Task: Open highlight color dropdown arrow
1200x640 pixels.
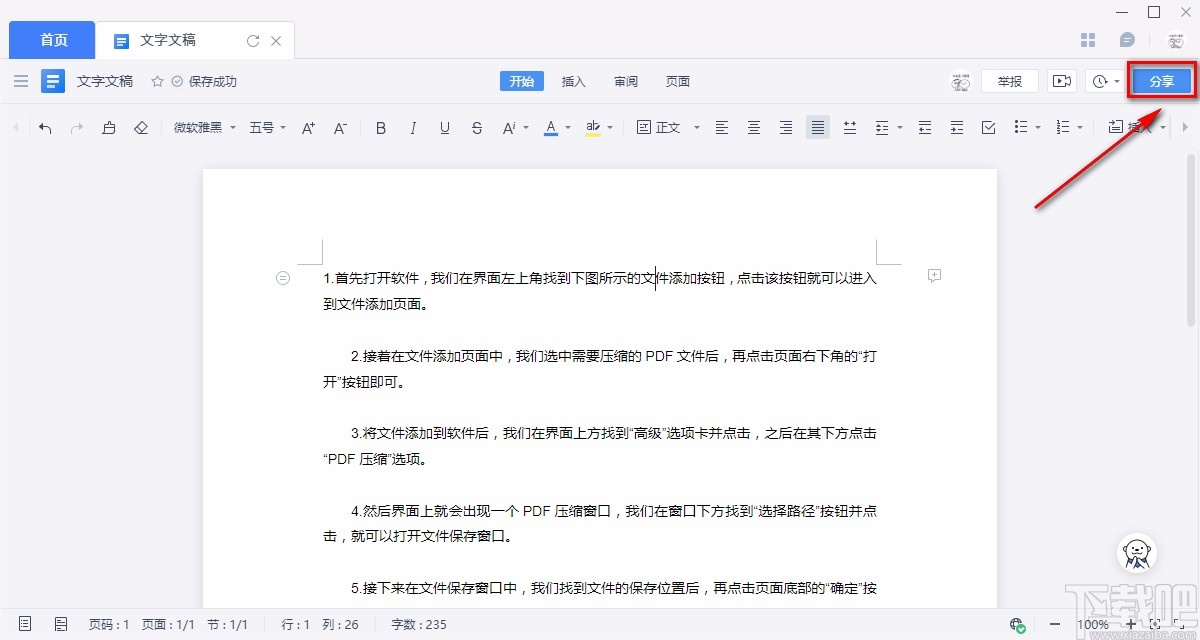Action: 610,128
